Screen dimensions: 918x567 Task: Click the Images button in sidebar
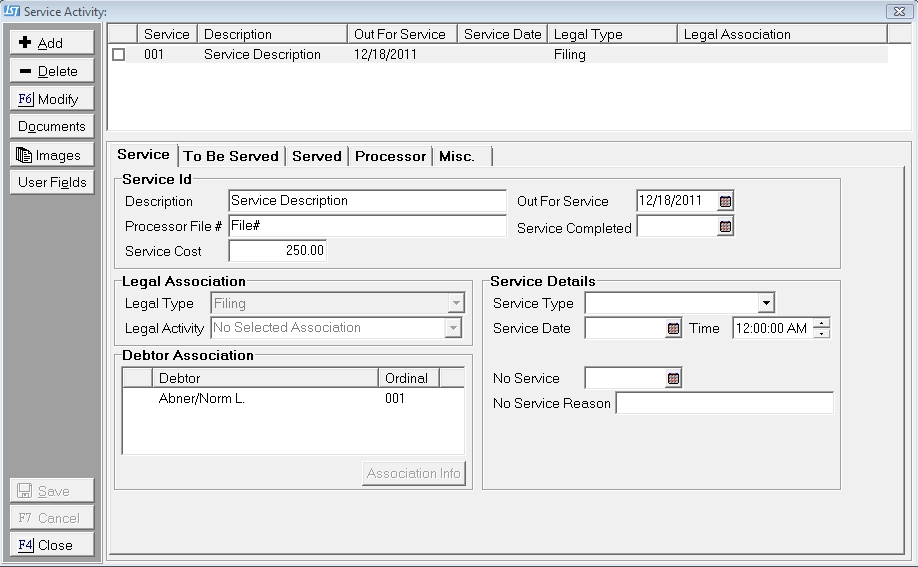[x=52, y=155]
